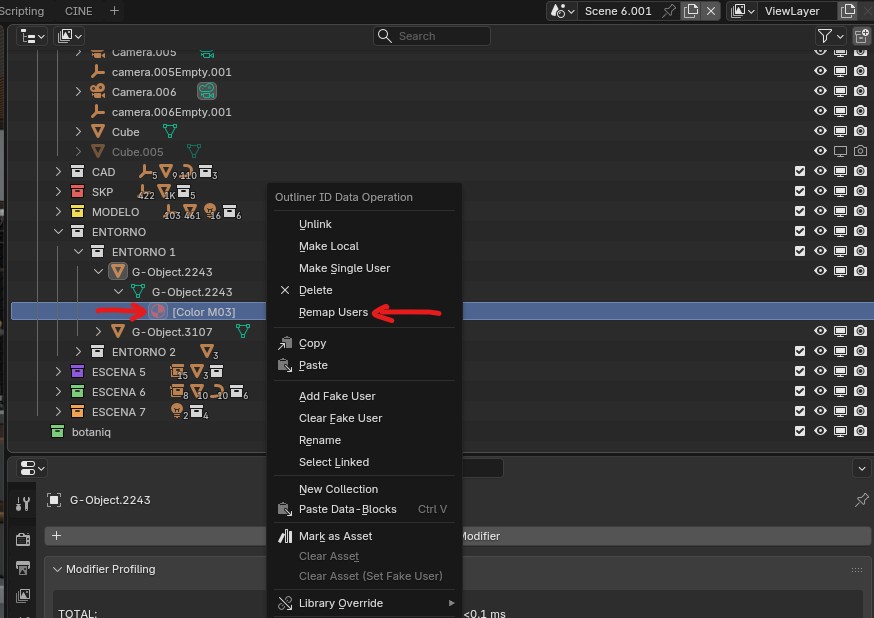The image size is (874, 618).
Task: Pin the Scene 6.001 scene
Action: (x=668, y=11)
